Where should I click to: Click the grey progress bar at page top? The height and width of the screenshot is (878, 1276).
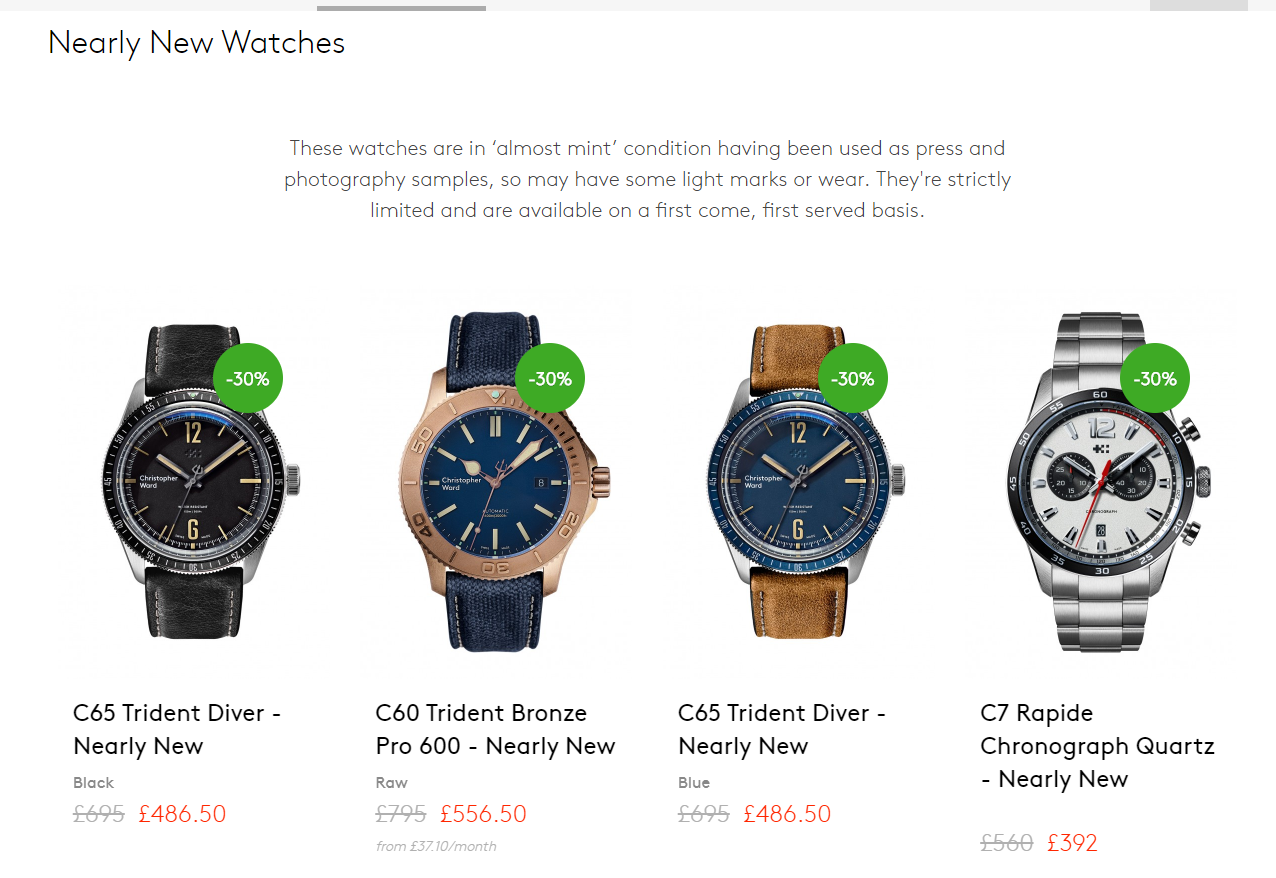tap(401, 8)
